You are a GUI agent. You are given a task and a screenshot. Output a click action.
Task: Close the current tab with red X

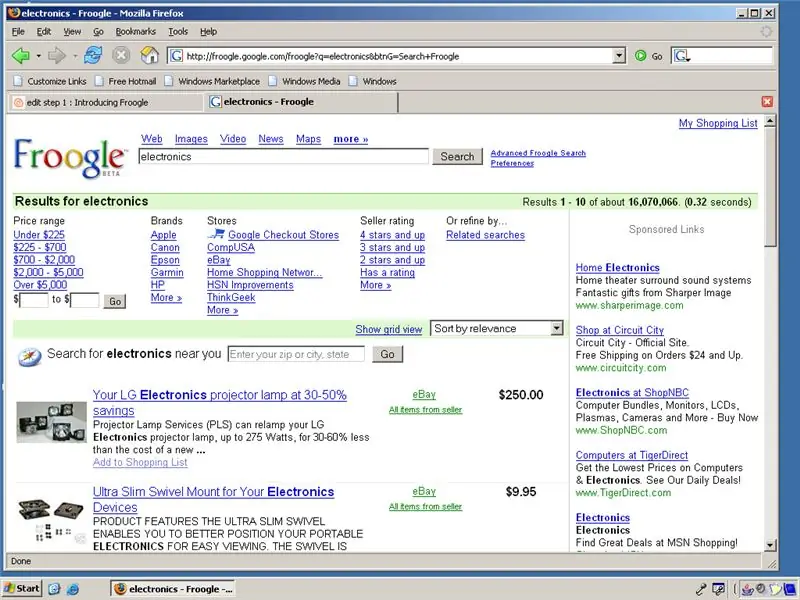tap(767, 102)
